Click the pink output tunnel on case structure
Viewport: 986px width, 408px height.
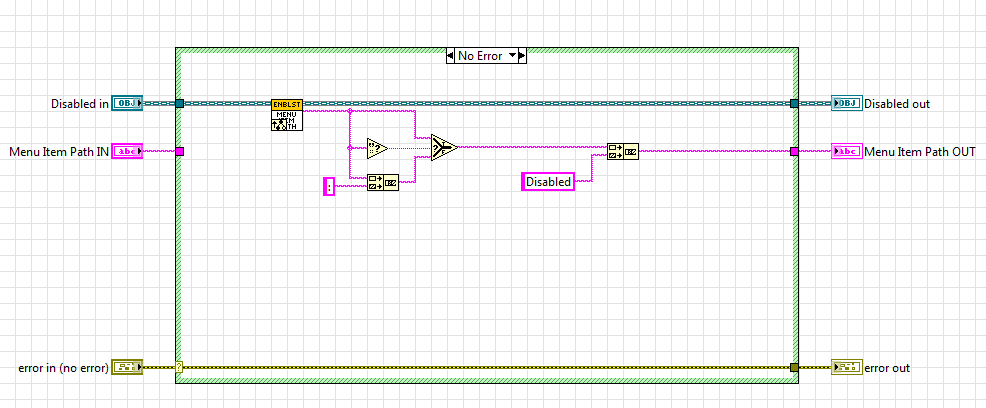pos(794,152)
